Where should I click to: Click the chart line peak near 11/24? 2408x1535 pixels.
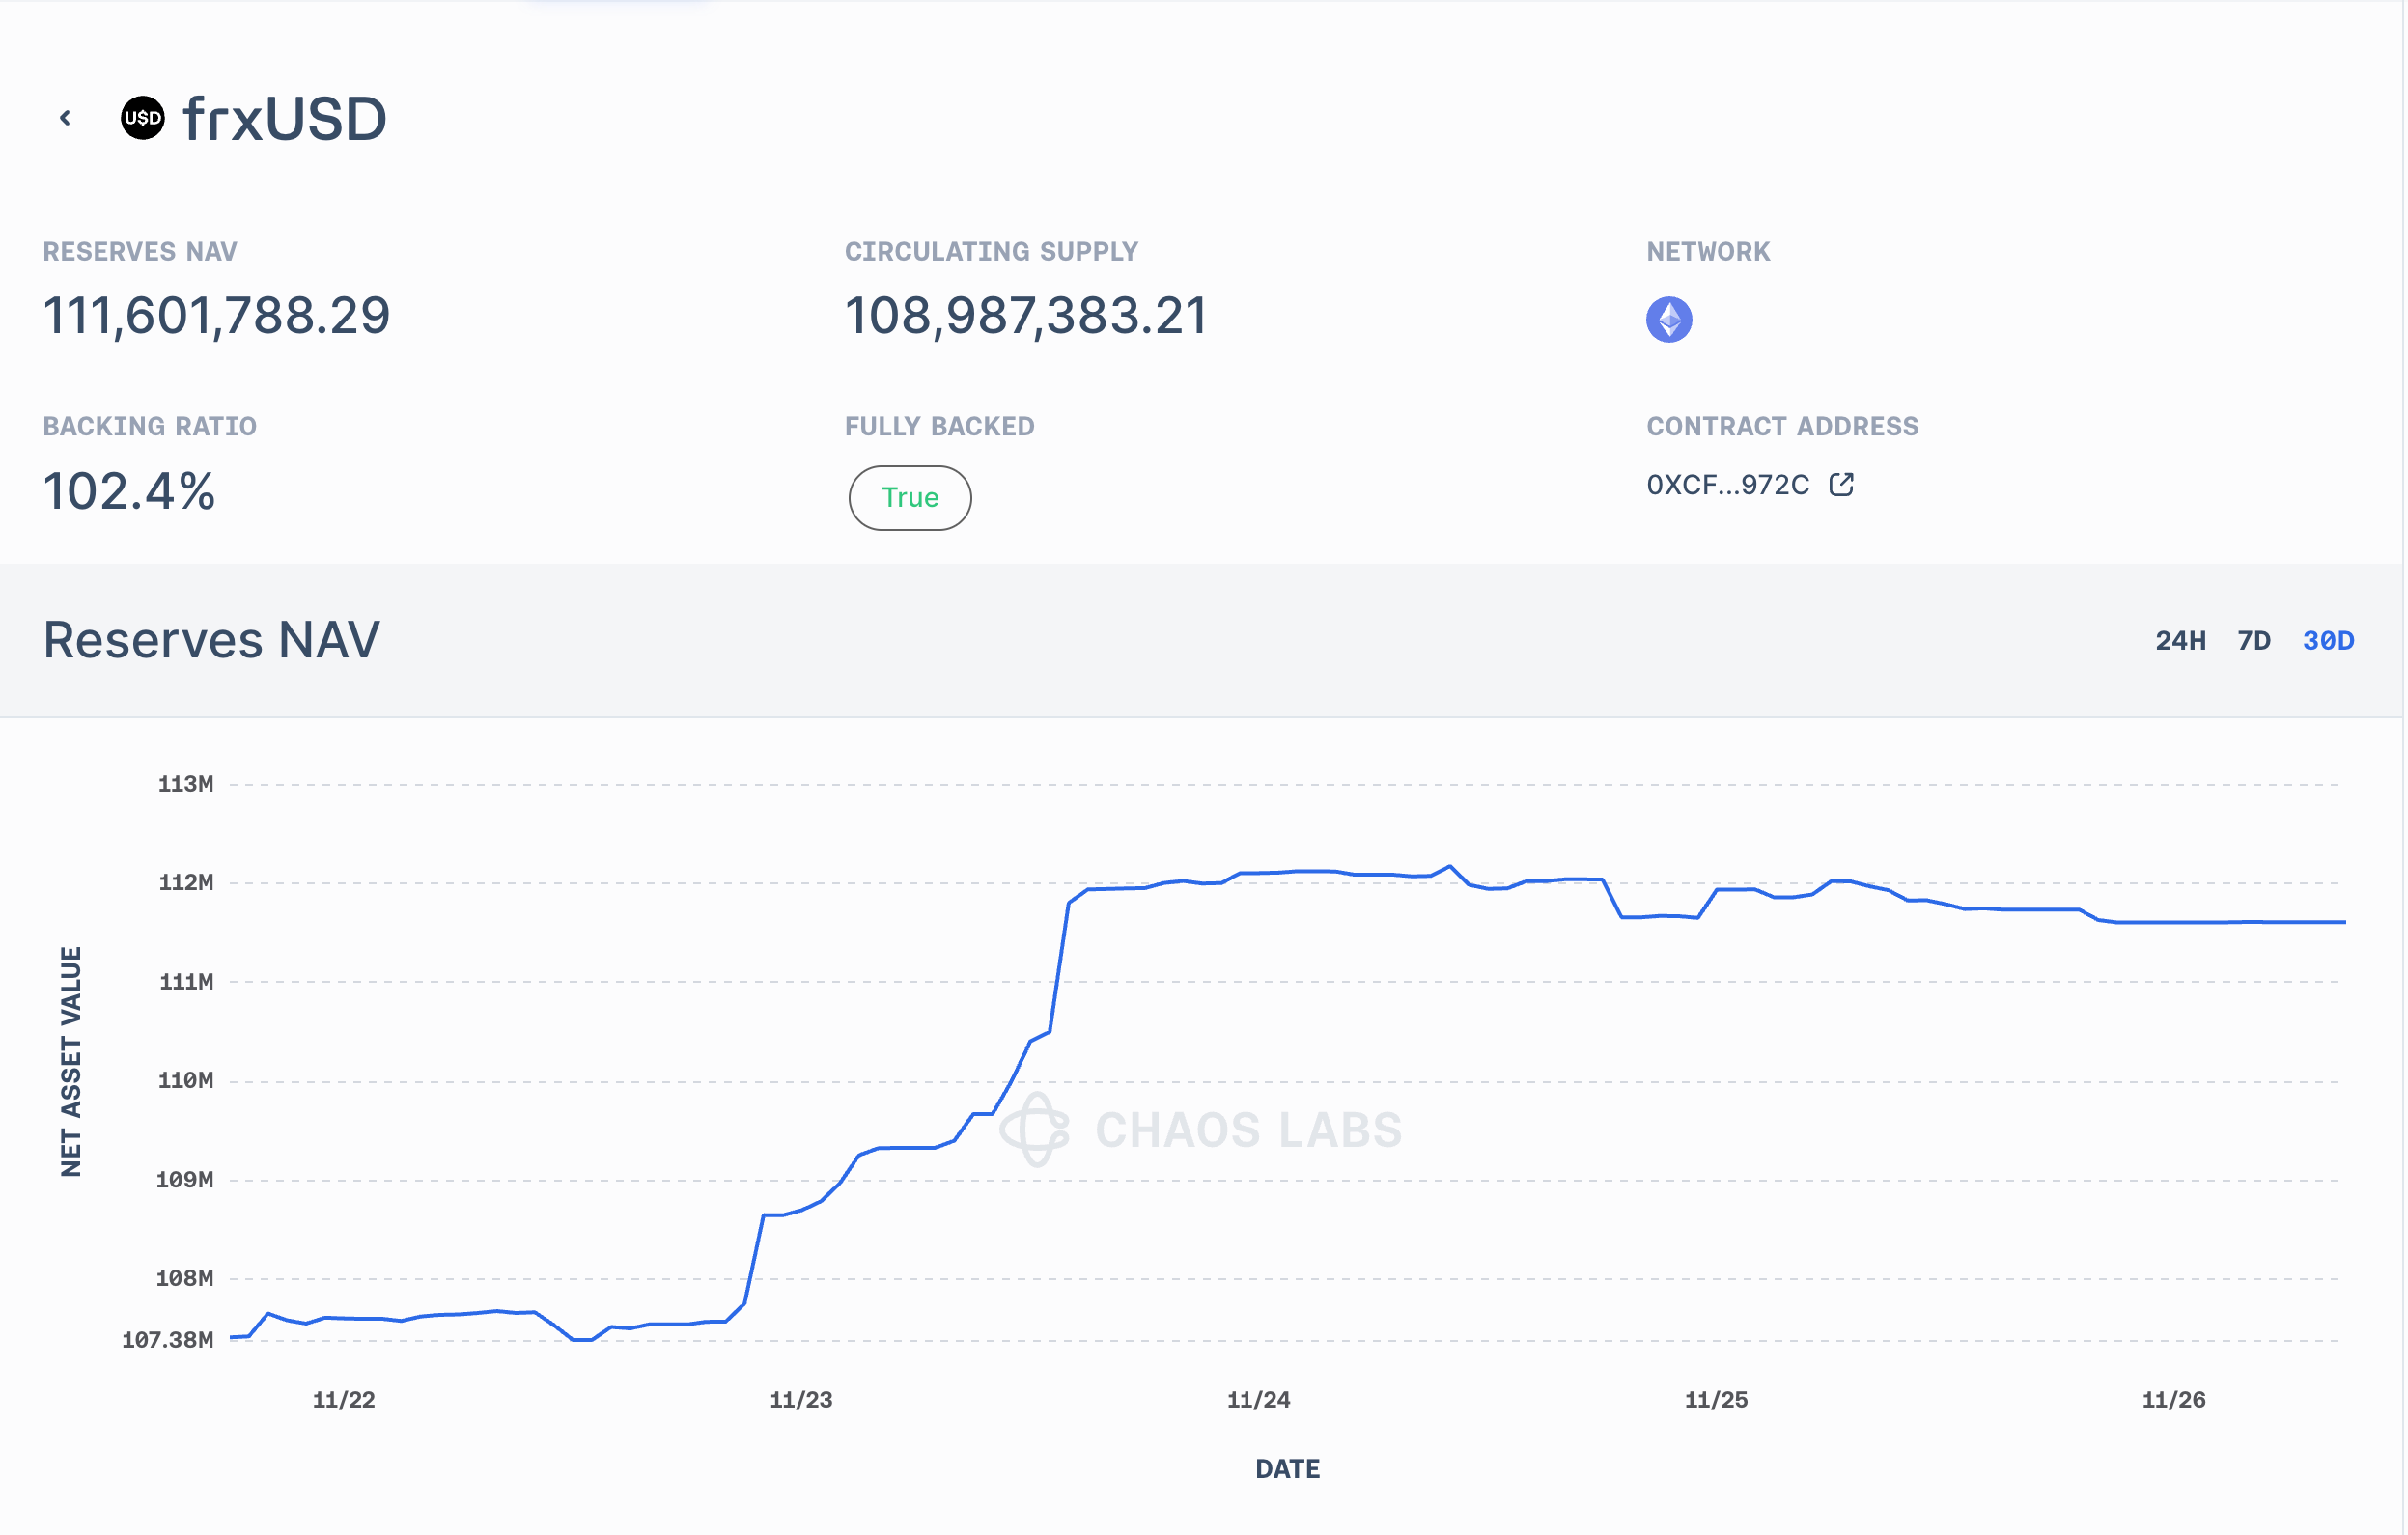coord(1449,867)
